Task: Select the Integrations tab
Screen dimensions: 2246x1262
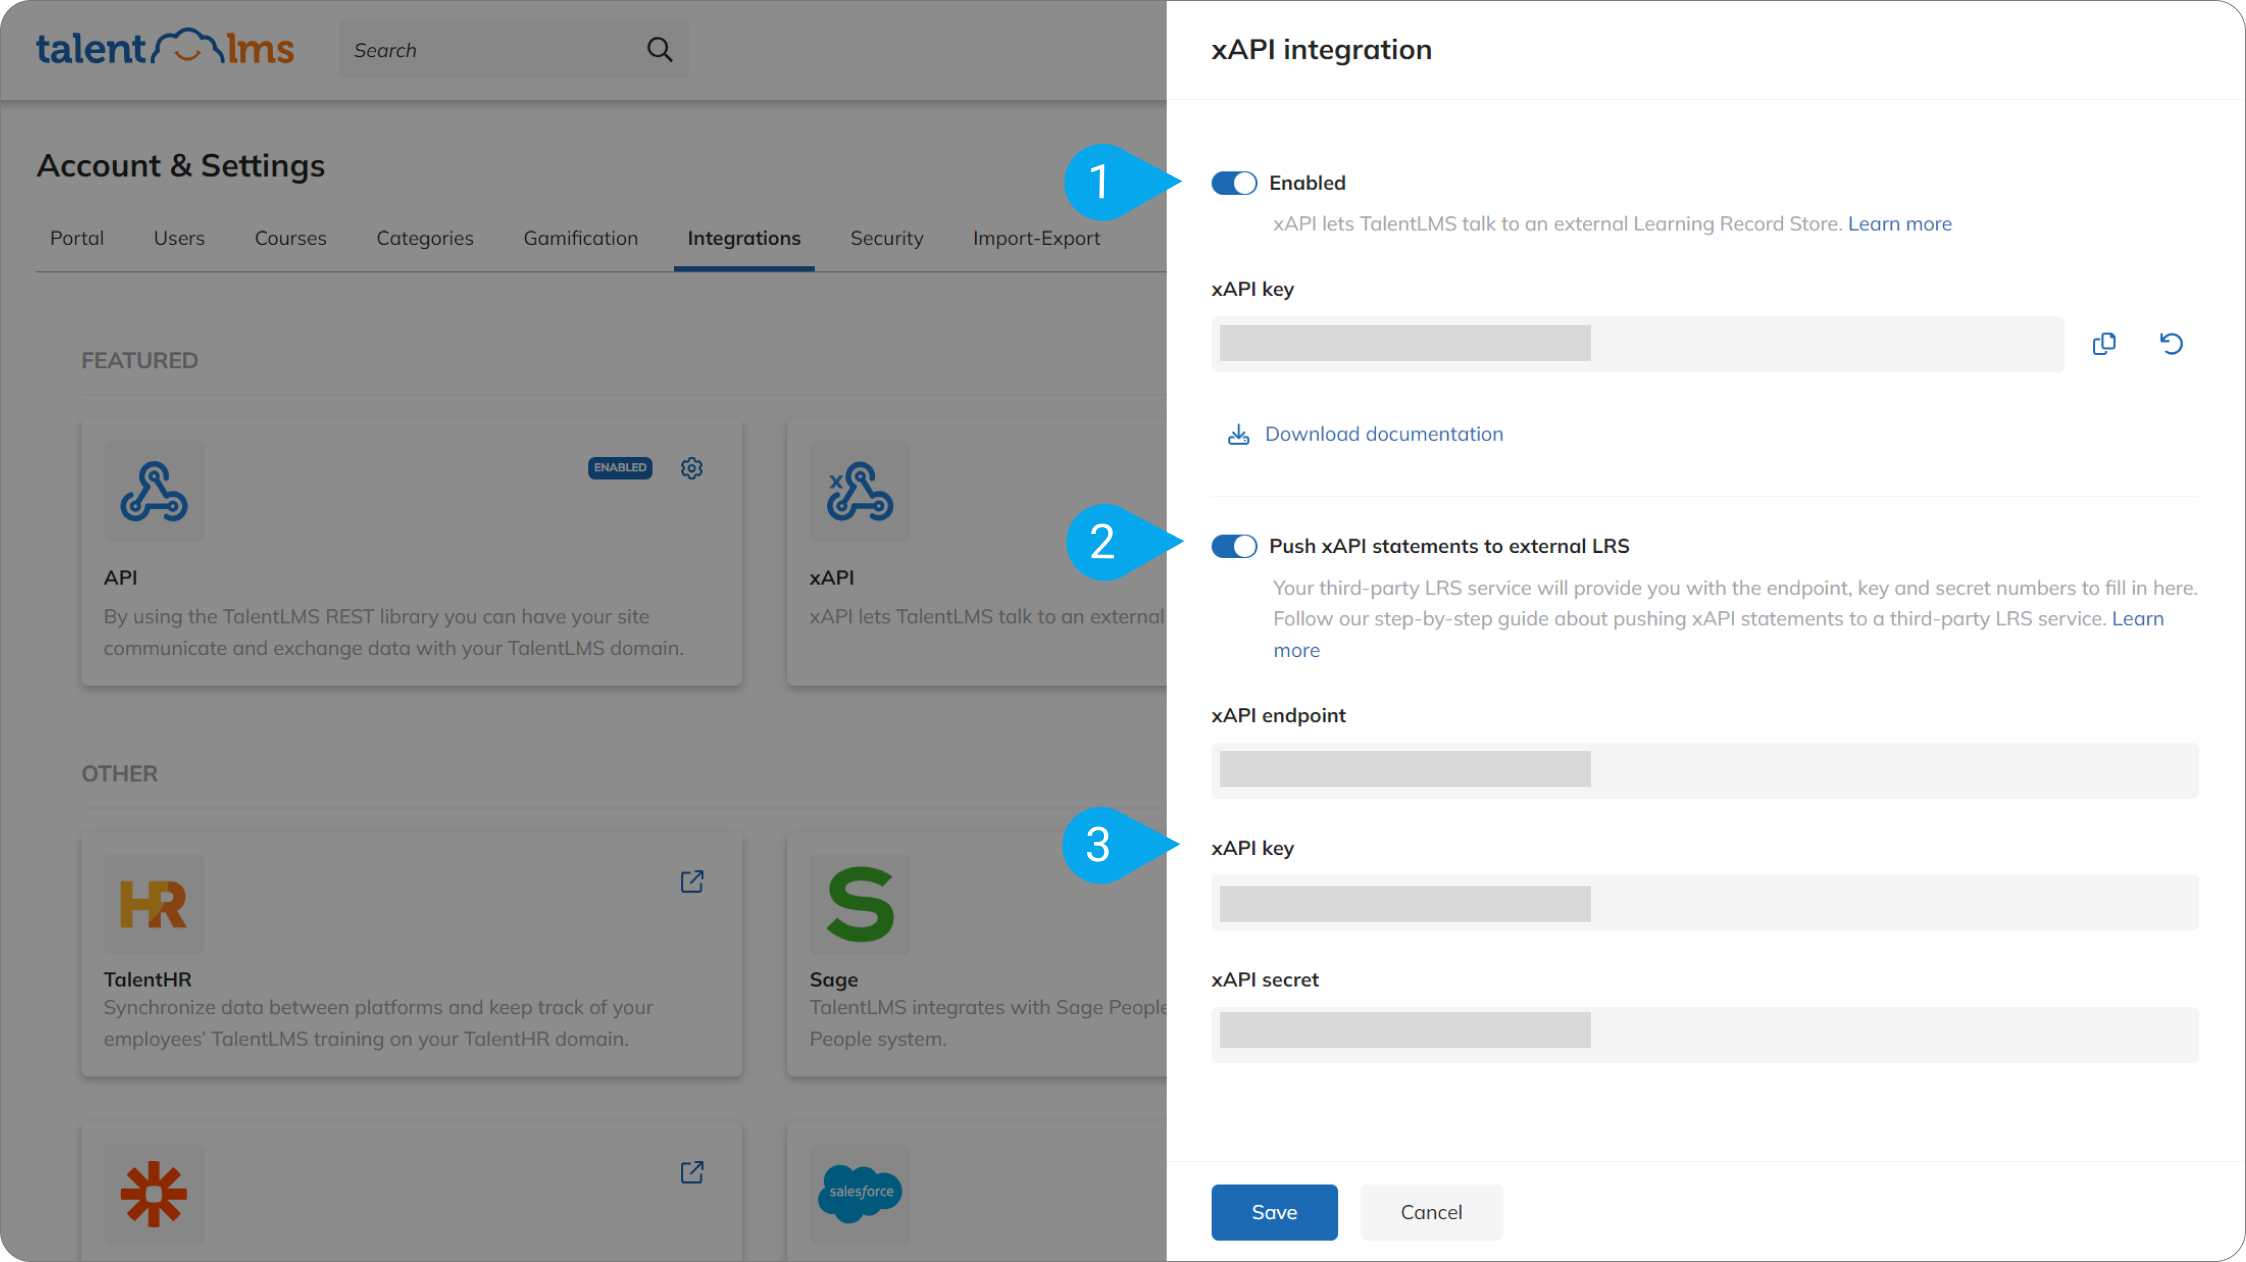Action: pyautogui.click(x=744, y=238)
